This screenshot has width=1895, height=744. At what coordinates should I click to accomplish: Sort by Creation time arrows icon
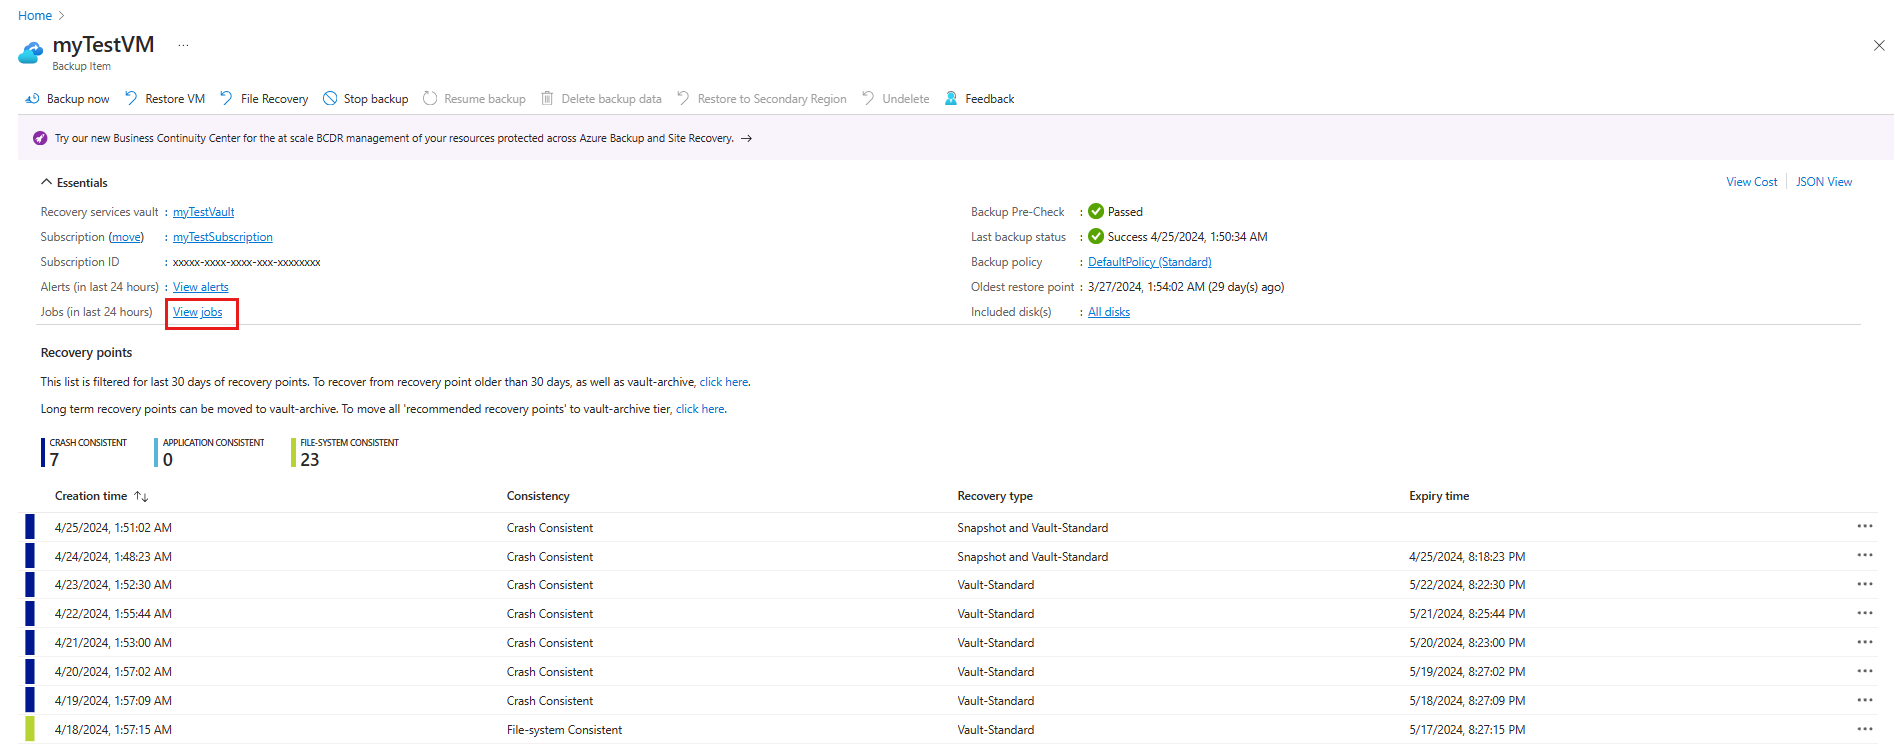(x=141, y=496)
